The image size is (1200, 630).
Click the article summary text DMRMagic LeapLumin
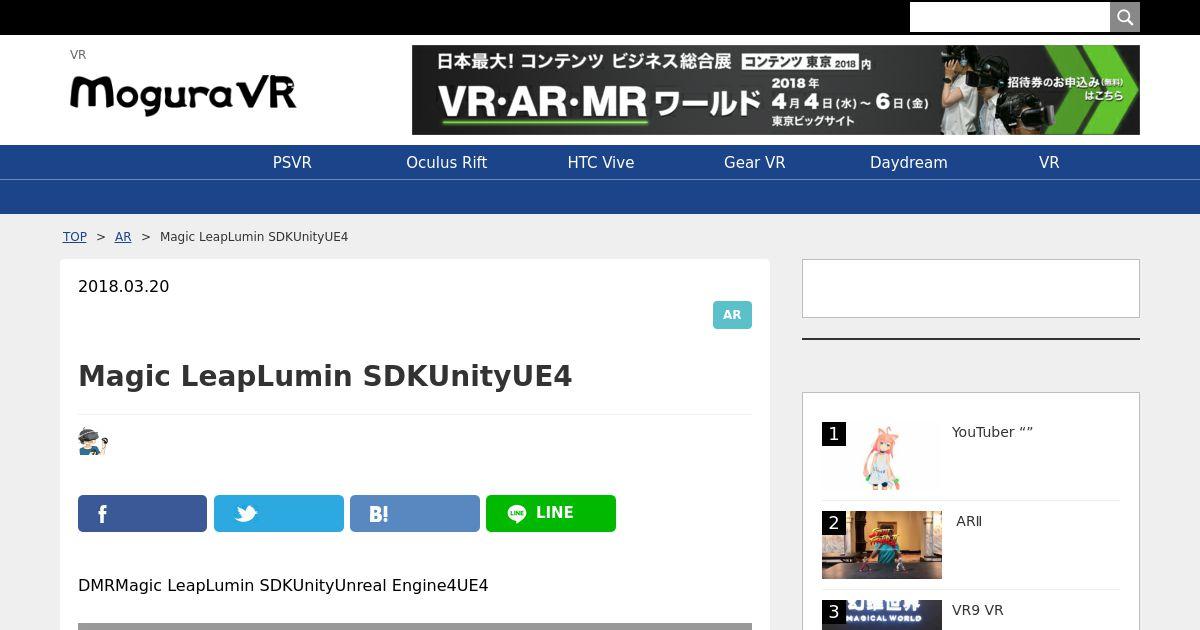pos(283,585)
